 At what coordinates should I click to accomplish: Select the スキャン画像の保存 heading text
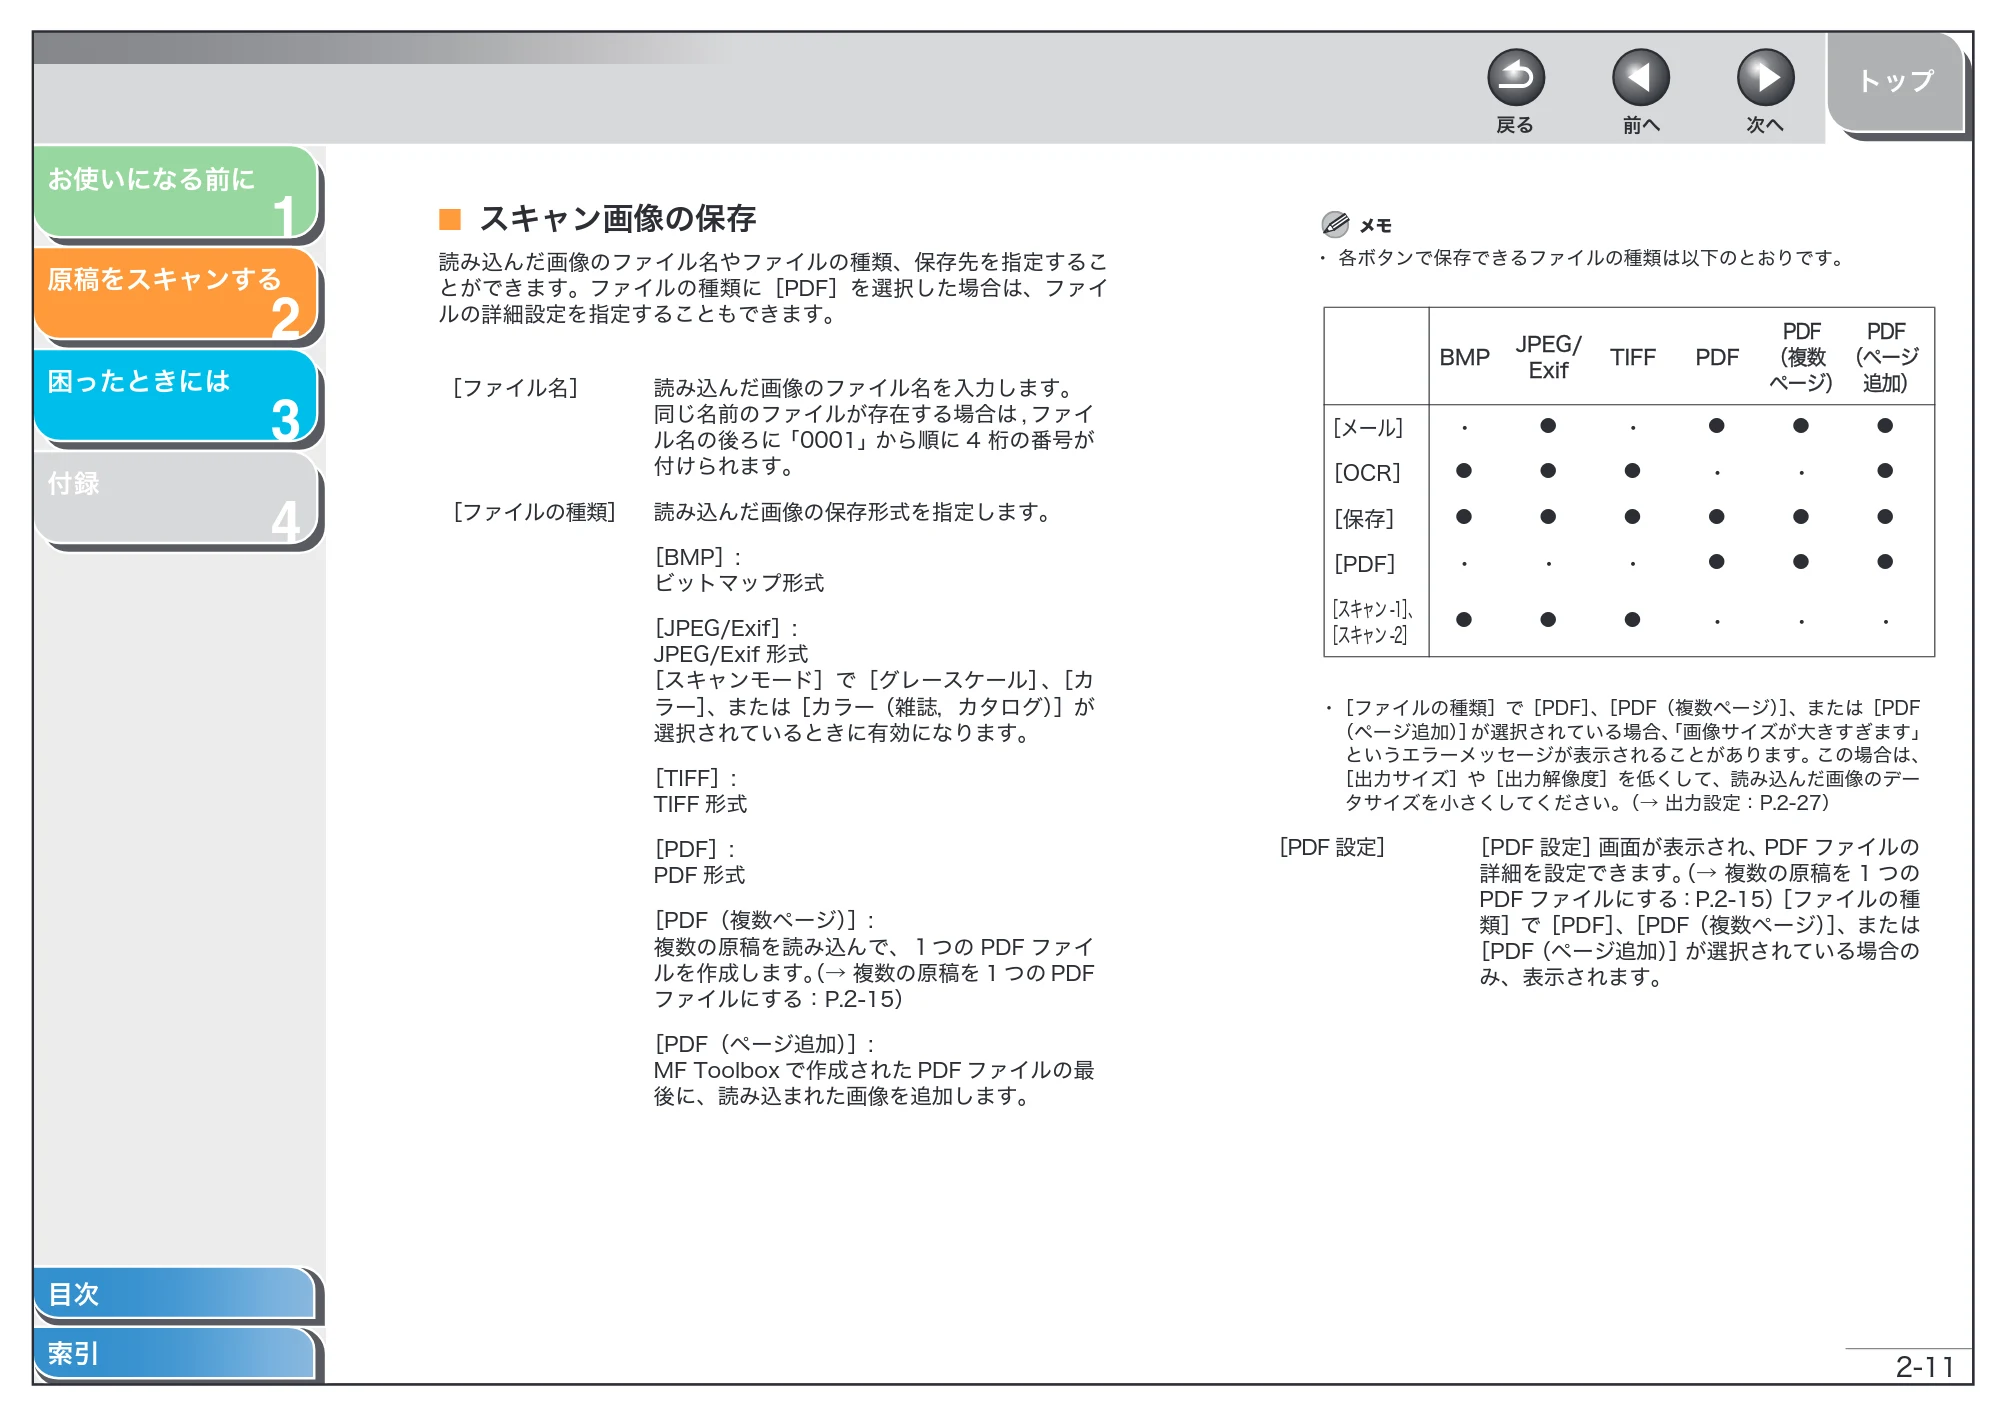point(617,218)
